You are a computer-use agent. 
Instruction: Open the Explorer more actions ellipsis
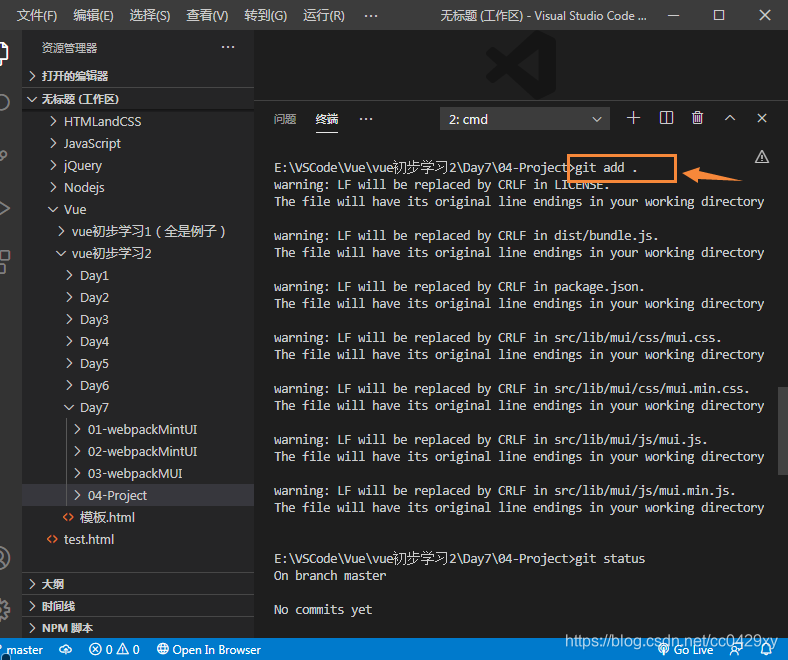[x=228, y=47]
